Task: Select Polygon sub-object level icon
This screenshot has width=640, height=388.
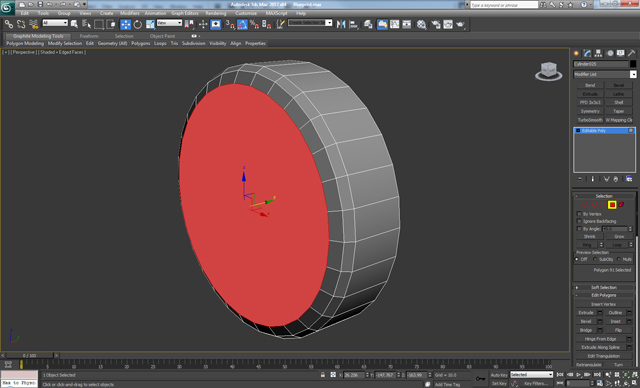Action: 612,205
